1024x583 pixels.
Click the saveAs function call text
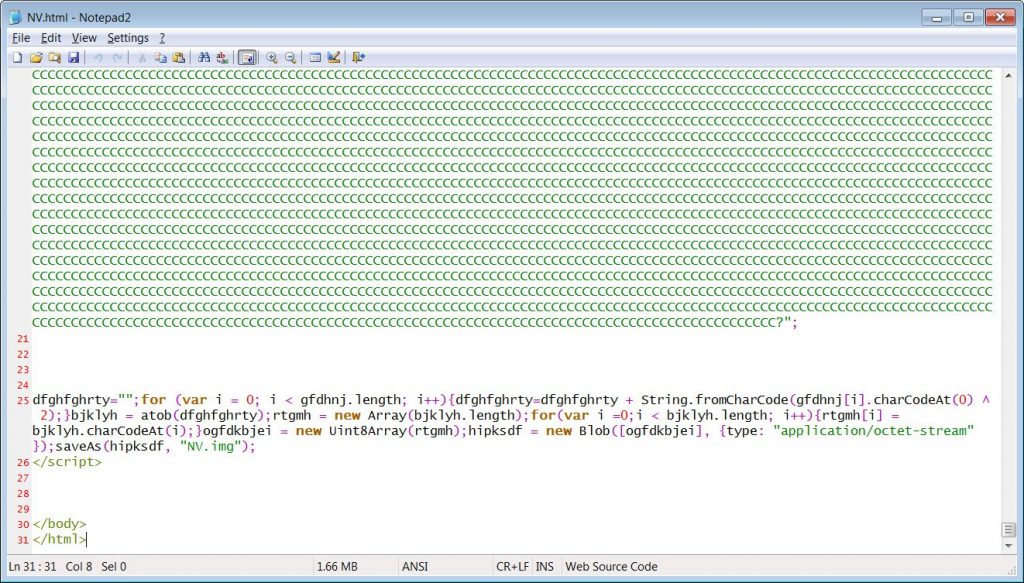[x=78, y=447]
